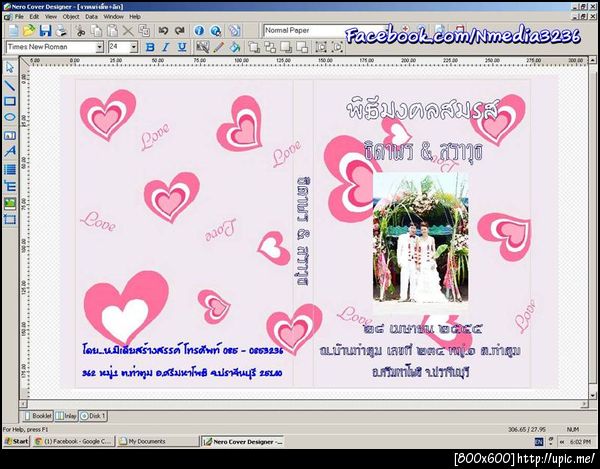The width and height of the screenshot is (600, 469).
Task: Open the Window menu
Action: [x=114, y=17]
